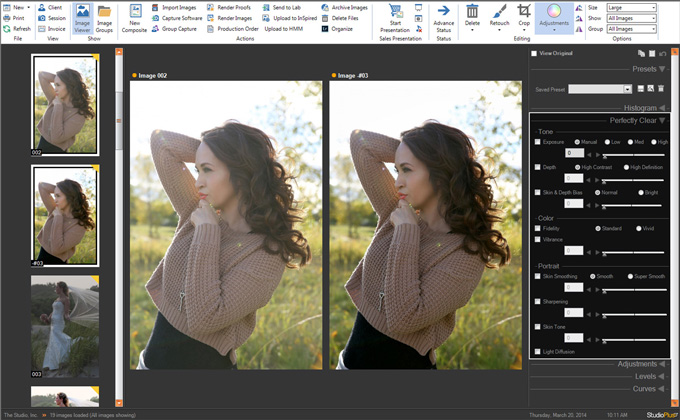Image resolution: width=680 pixels, height=420 pixels.
Task: Click the Start Presentation cart icon
Action: tap(397, 13)
